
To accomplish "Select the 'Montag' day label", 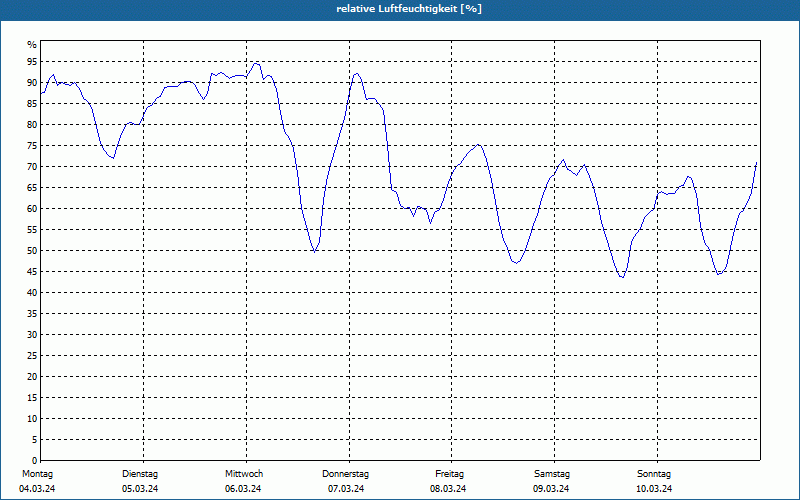I will pos(37,474).
